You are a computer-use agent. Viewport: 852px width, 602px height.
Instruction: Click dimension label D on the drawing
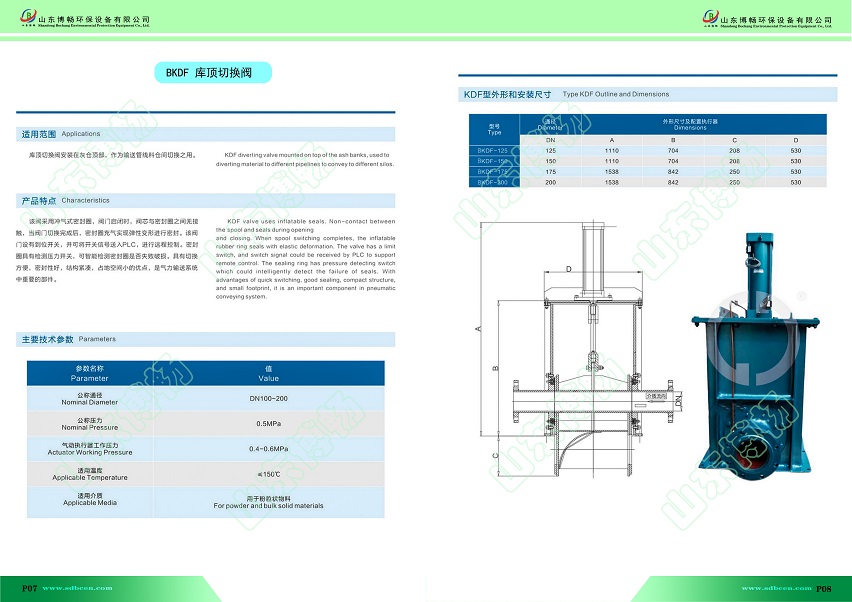click(x=568, y=269)
